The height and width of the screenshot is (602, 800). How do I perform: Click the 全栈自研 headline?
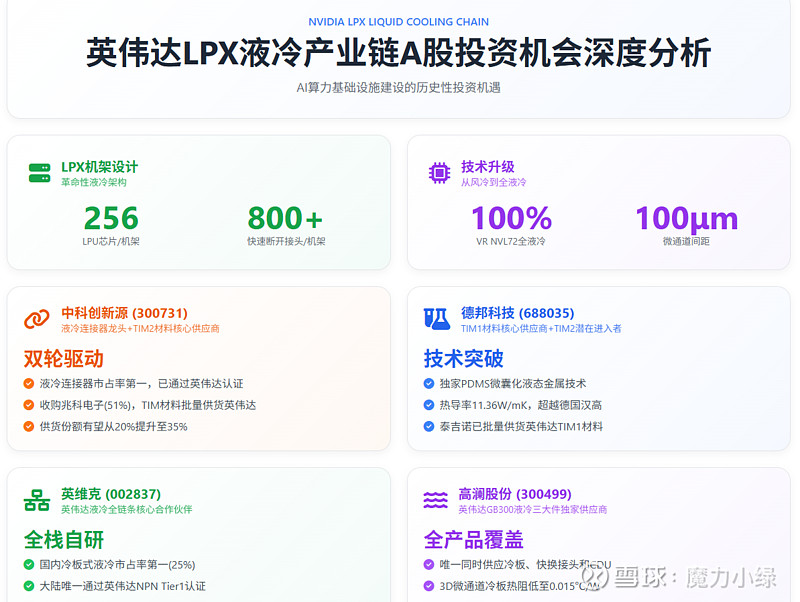(64, 540)
